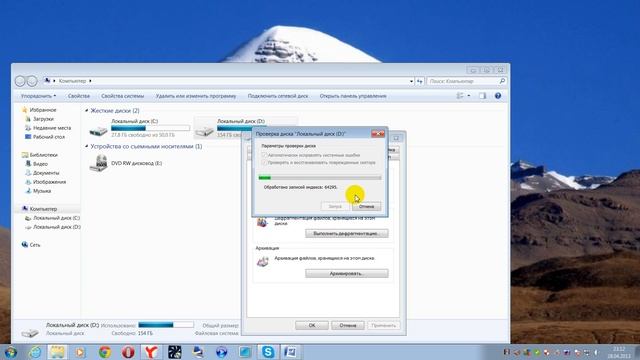Click the Explorer Forward navigation button
640x360 pixels.
pyautogui.click(x=32, y=81)
